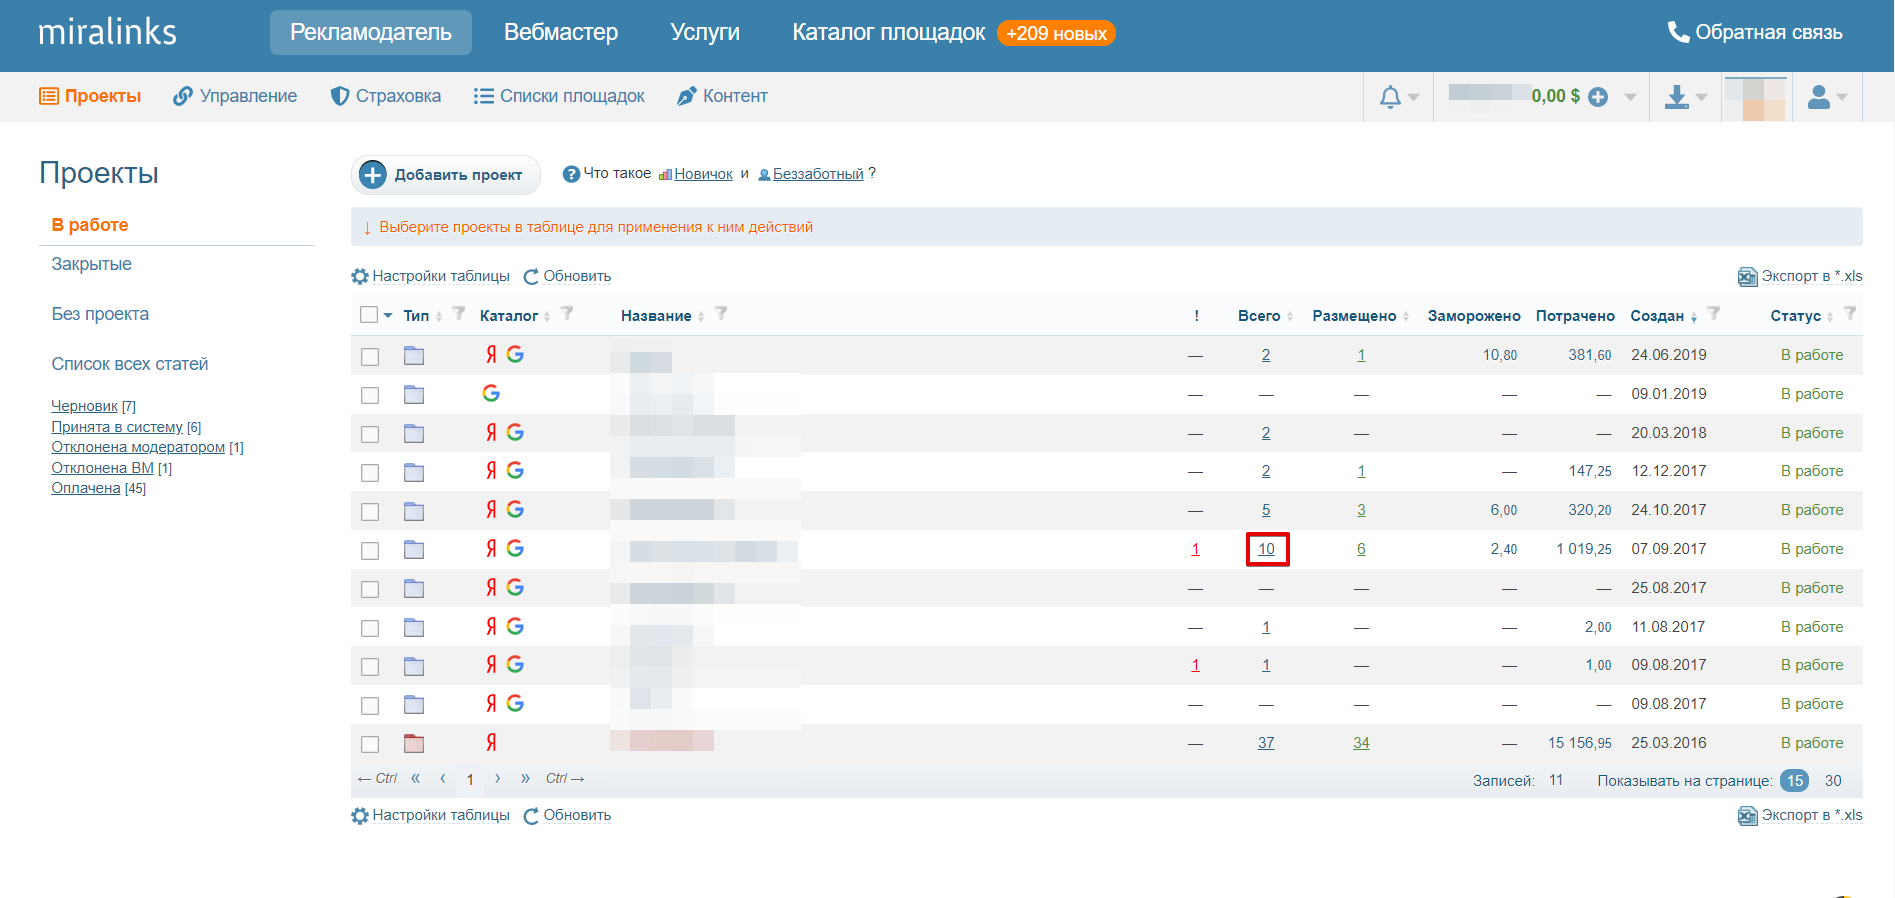
Task: Click the plus icon to add funds
Action: (x=1598, y=97)
